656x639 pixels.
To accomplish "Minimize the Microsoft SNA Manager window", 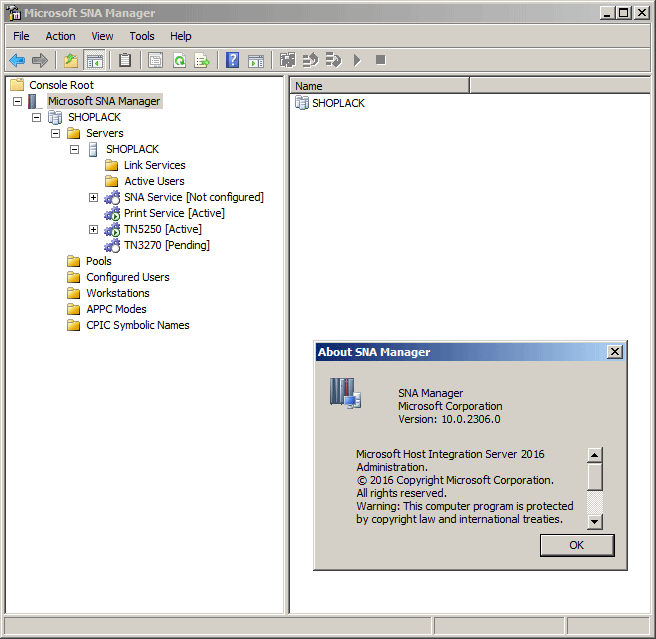I will pos(607,13).
